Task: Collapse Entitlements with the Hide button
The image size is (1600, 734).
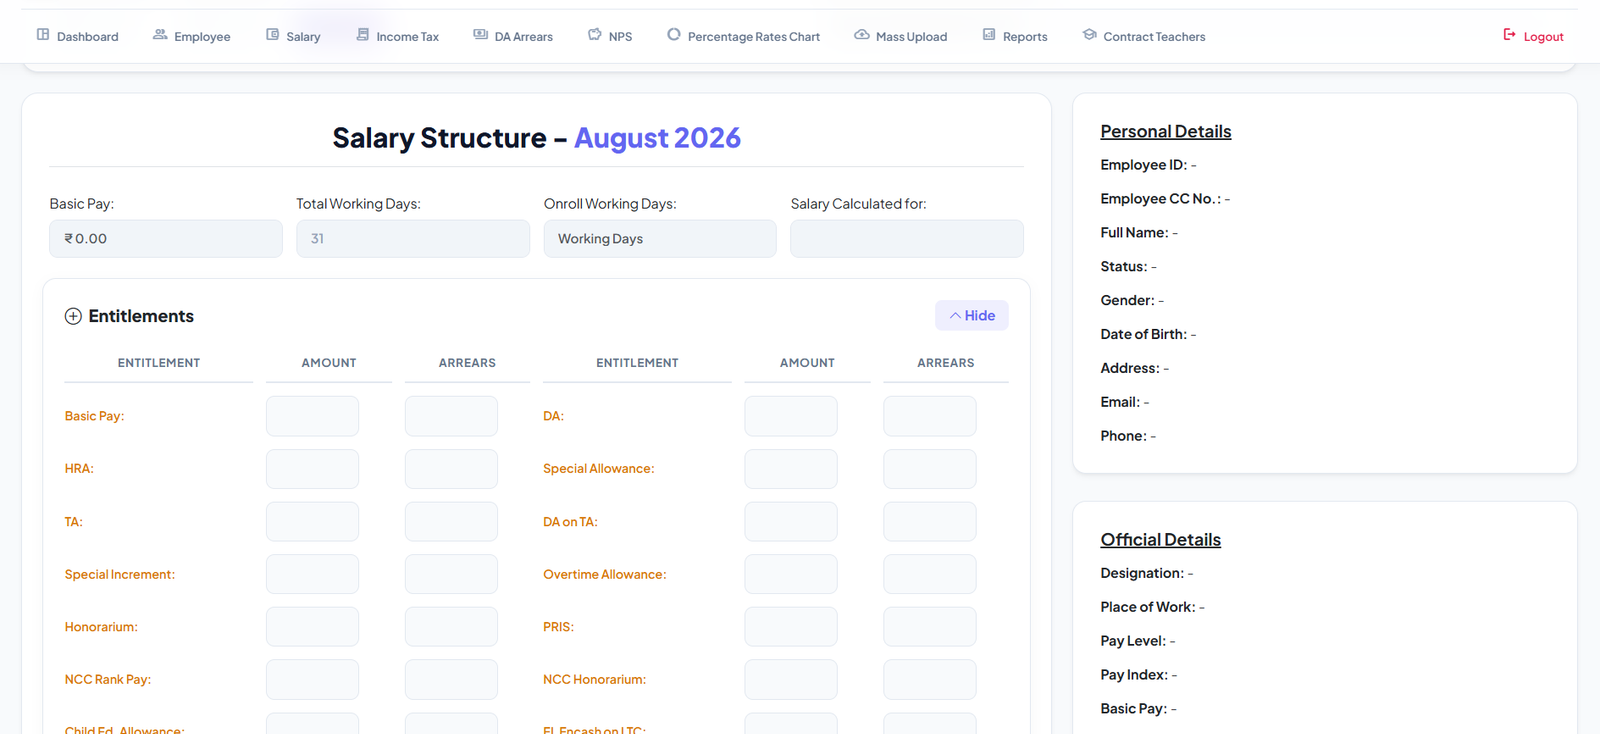Action: click(972, 315)
